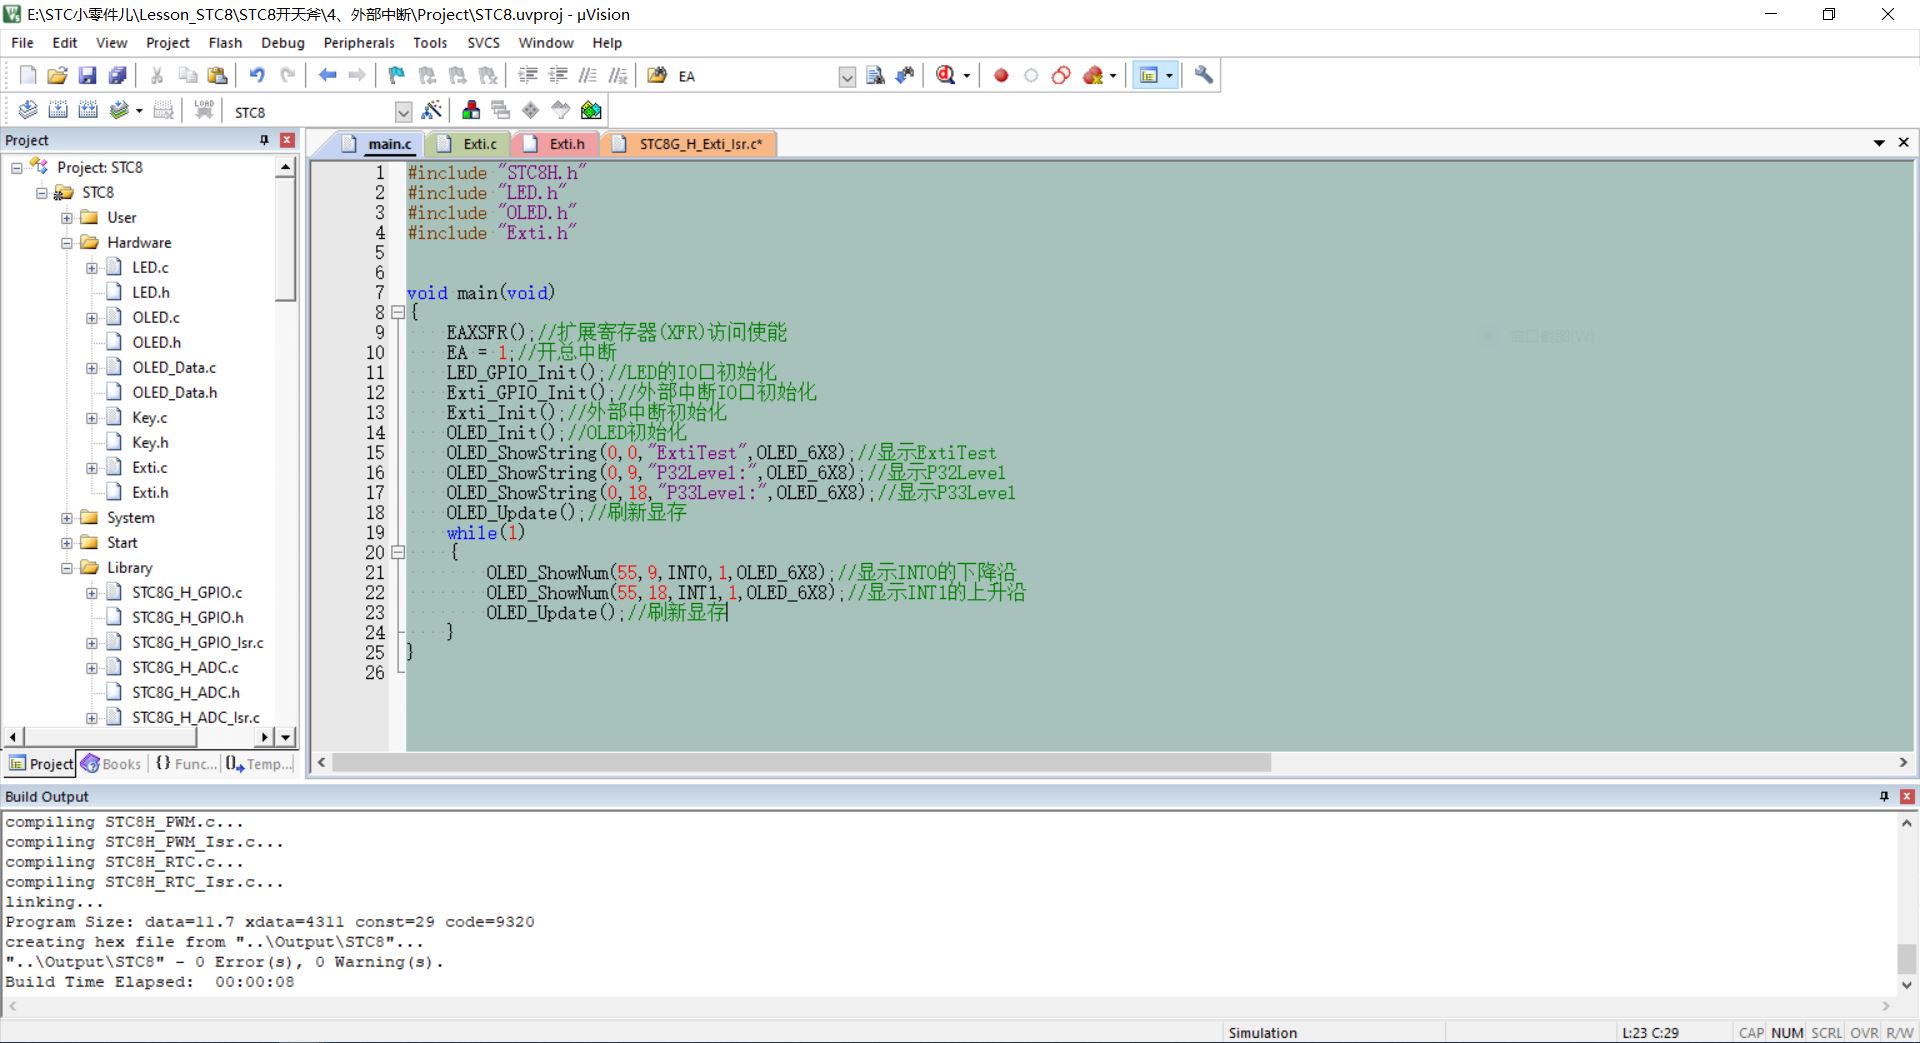Image resolution: width=1920 pixels, height=1043 pixels.
Task: Click the Rebuild all target files icon
Action: tap(88, 110)
